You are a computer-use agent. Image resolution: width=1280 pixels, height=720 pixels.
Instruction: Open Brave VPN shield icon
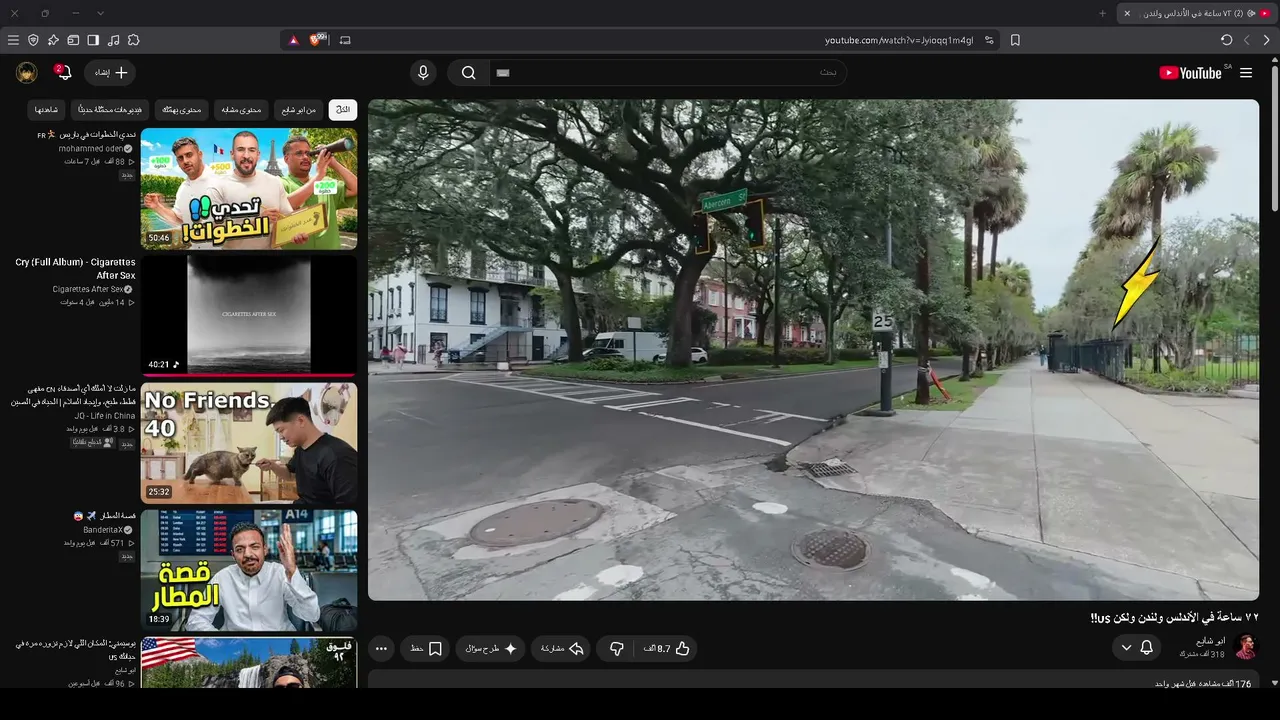33,40
